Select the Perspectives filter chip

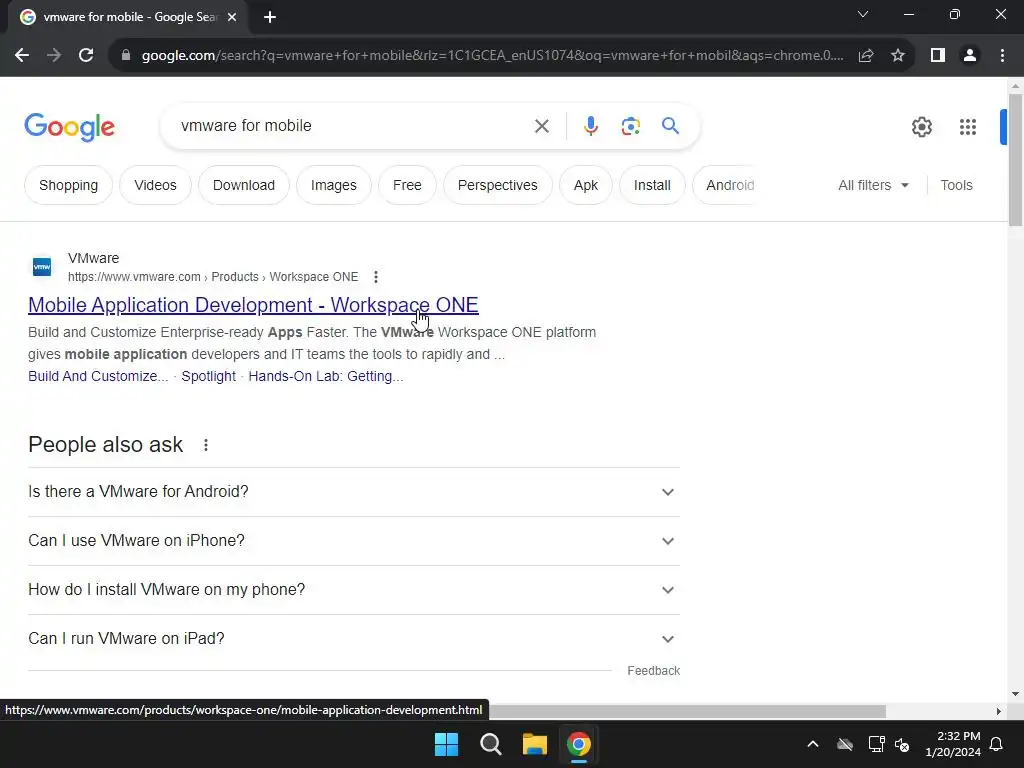(498, 185)
